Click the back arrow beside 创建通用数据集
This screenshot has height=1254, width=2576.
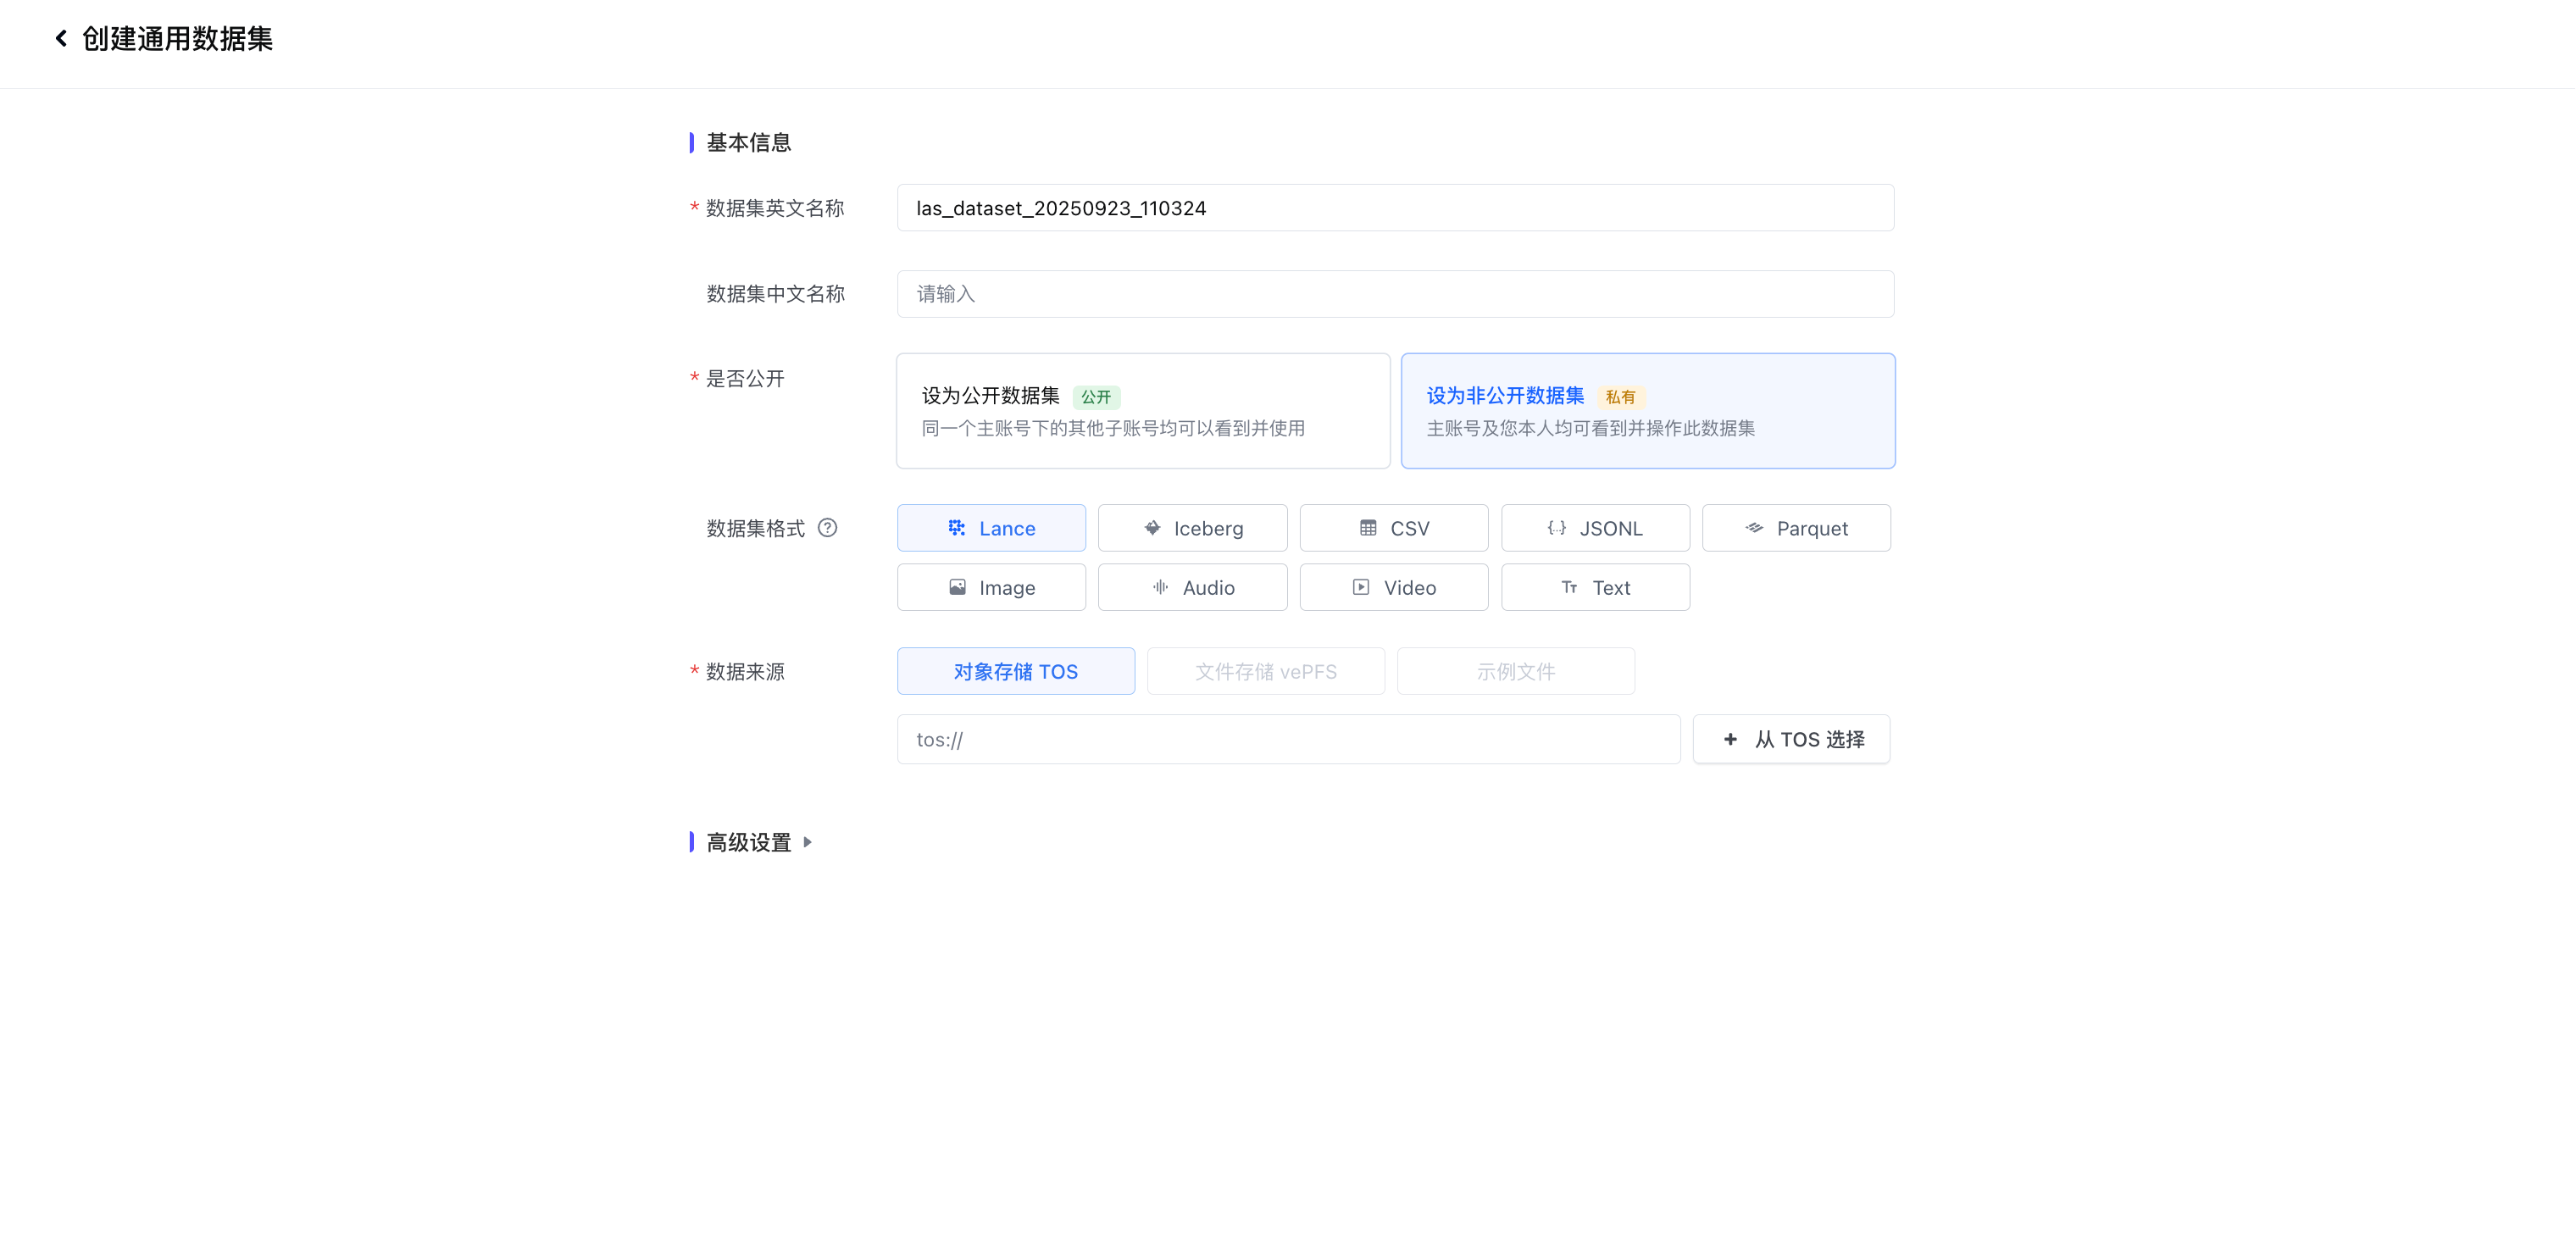(61, 38)
